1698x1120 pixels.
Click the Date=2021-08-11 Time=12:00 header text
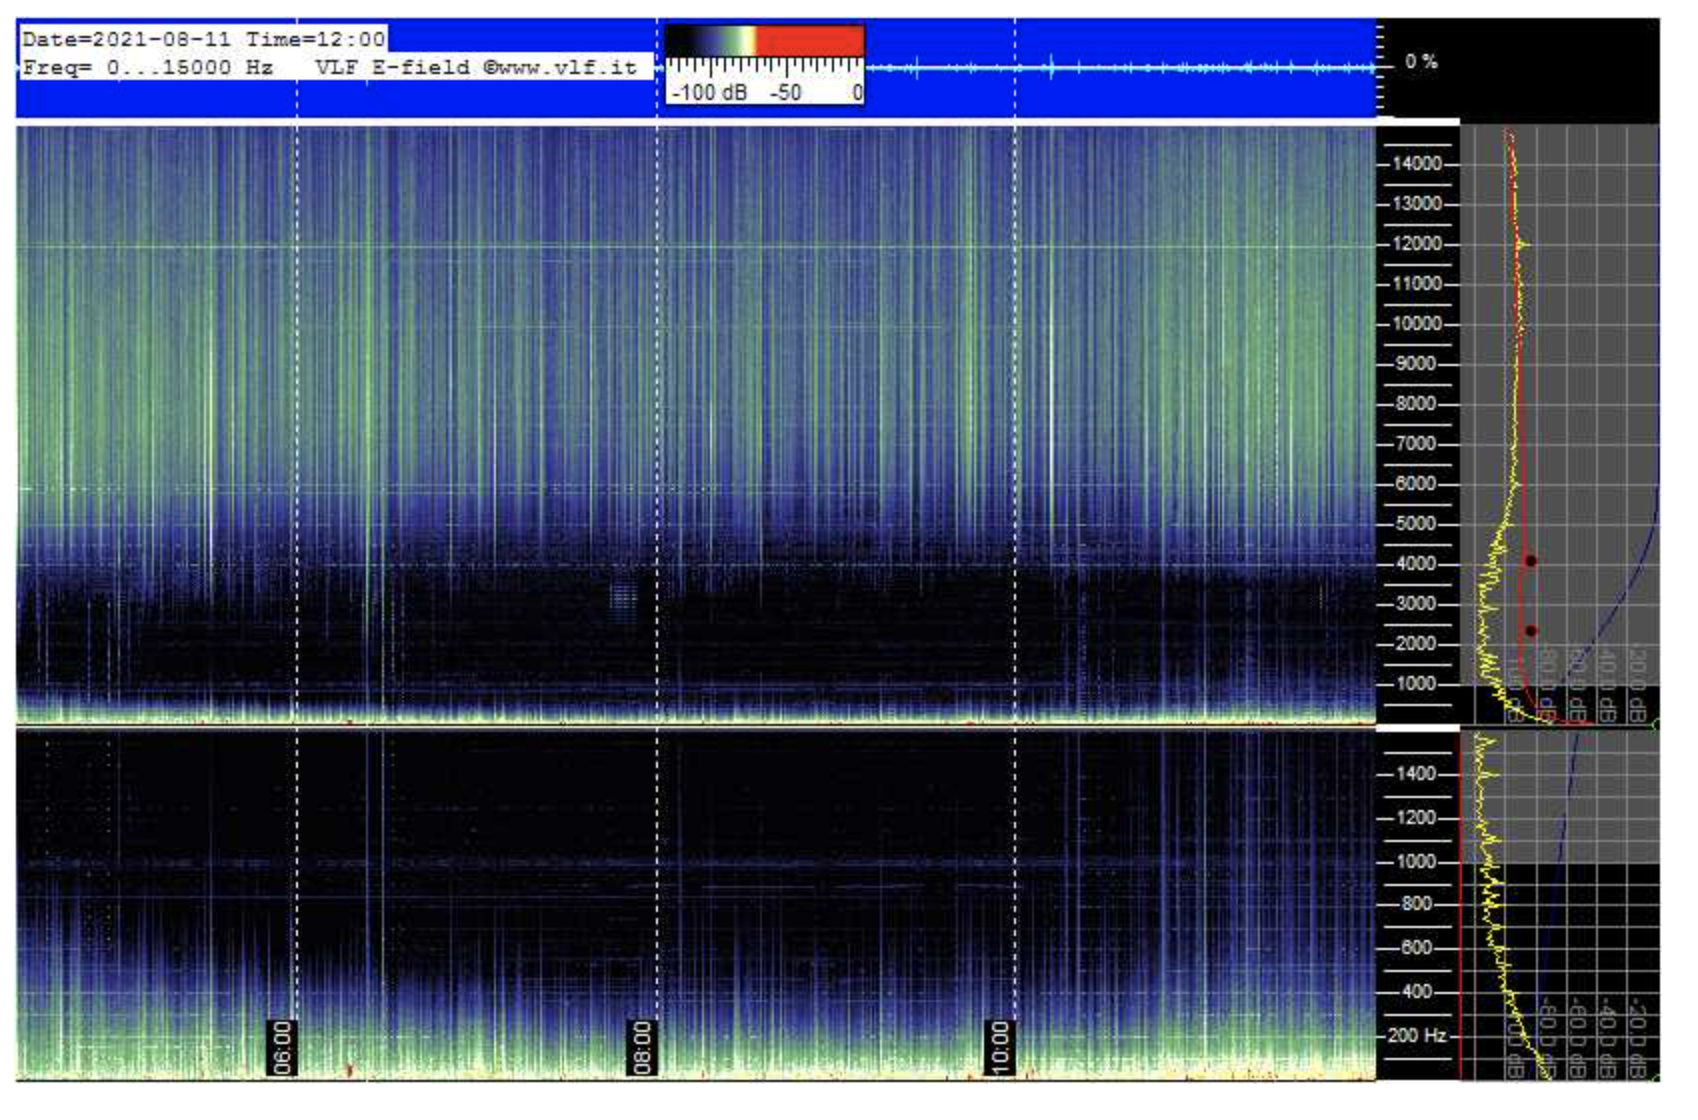pos(203,39)
